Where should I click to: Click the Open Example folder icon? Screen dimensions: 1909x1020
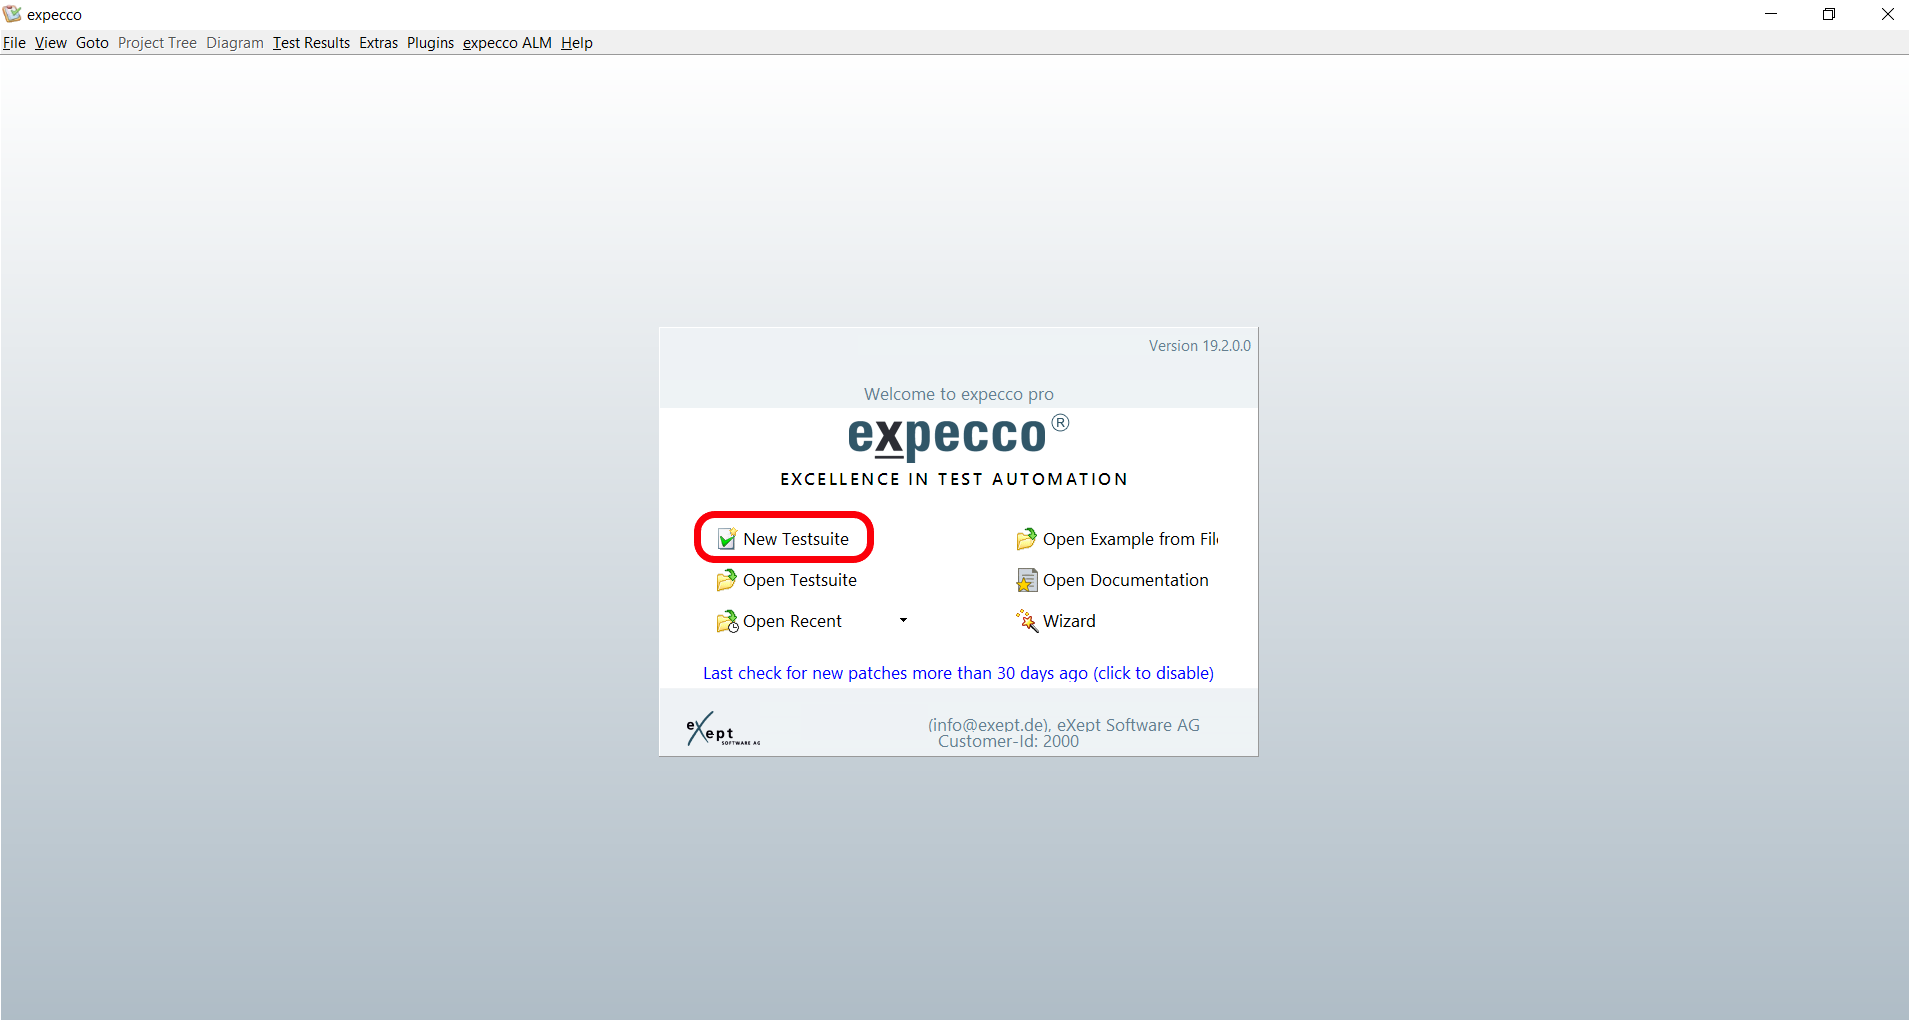click(1026, 539)
